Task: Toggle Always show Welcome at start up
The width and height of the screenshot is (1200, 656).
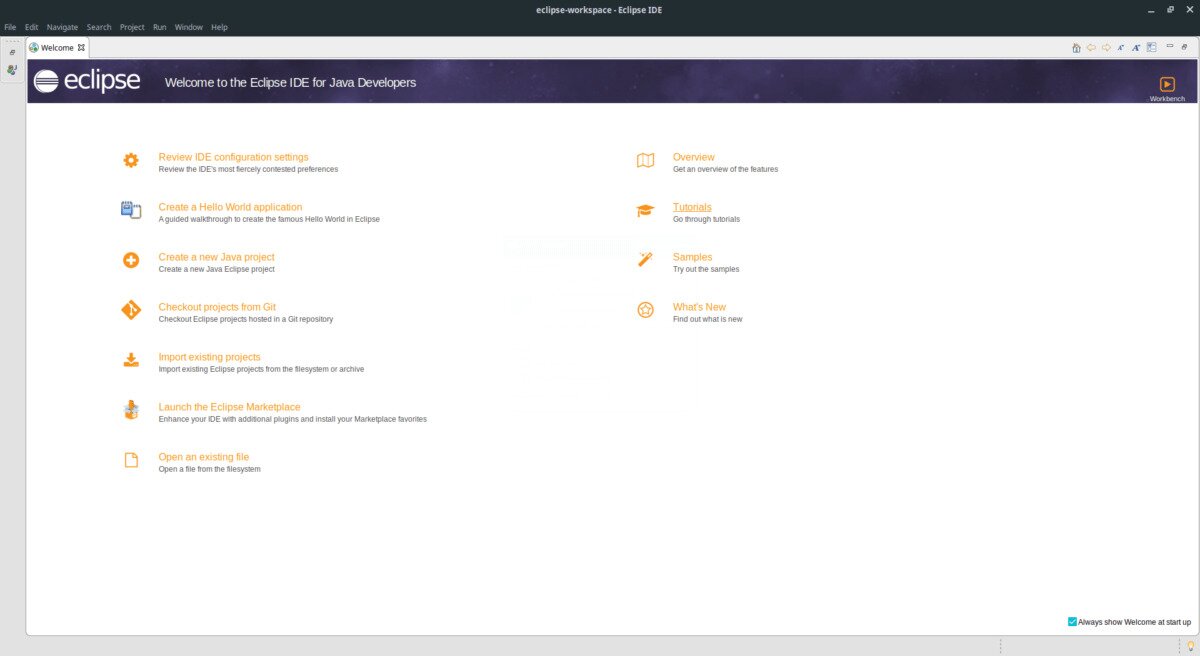Action: click(1073, 622)
